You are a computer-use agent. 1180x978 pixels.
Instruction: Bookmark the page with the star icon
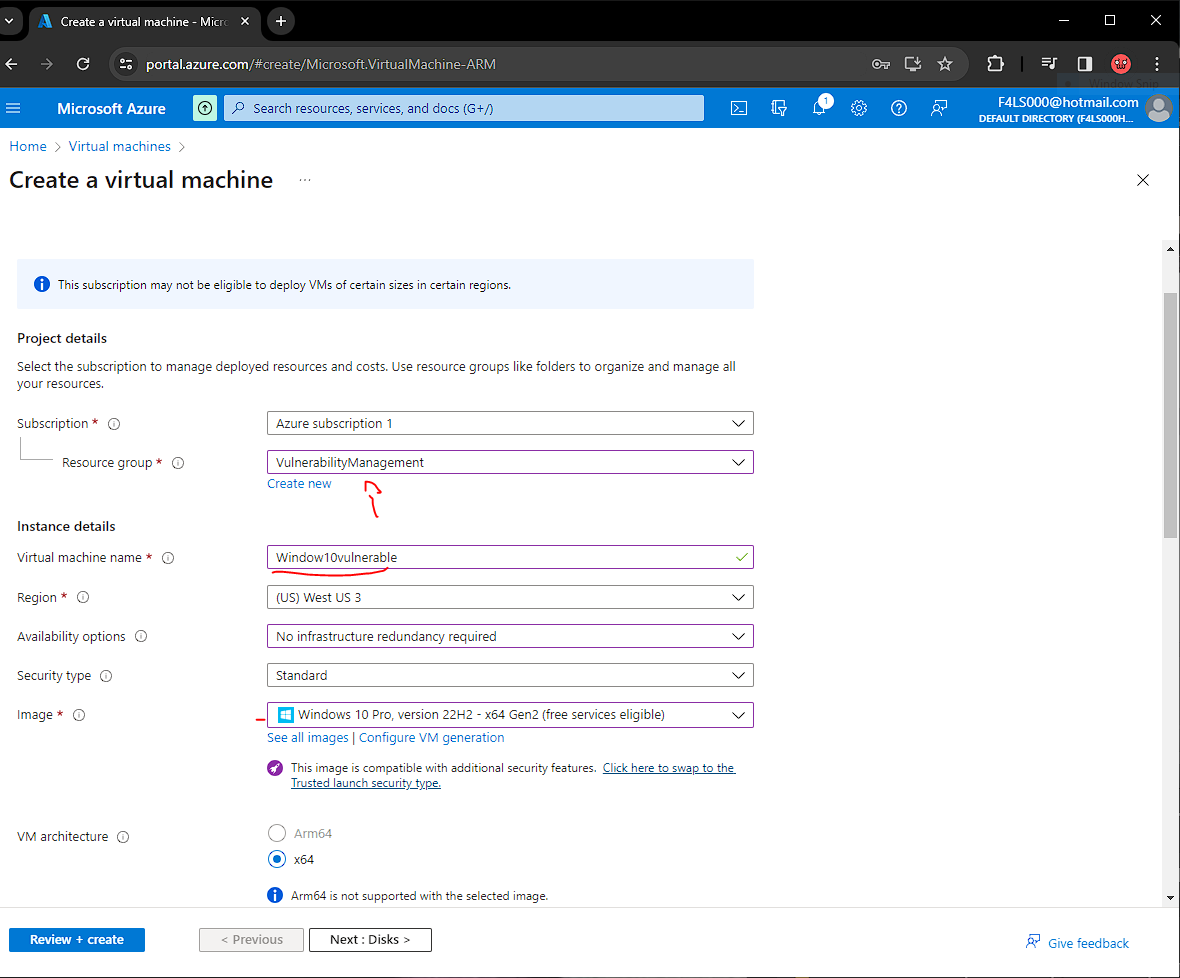pyautogui.click(x=945, y=64)
